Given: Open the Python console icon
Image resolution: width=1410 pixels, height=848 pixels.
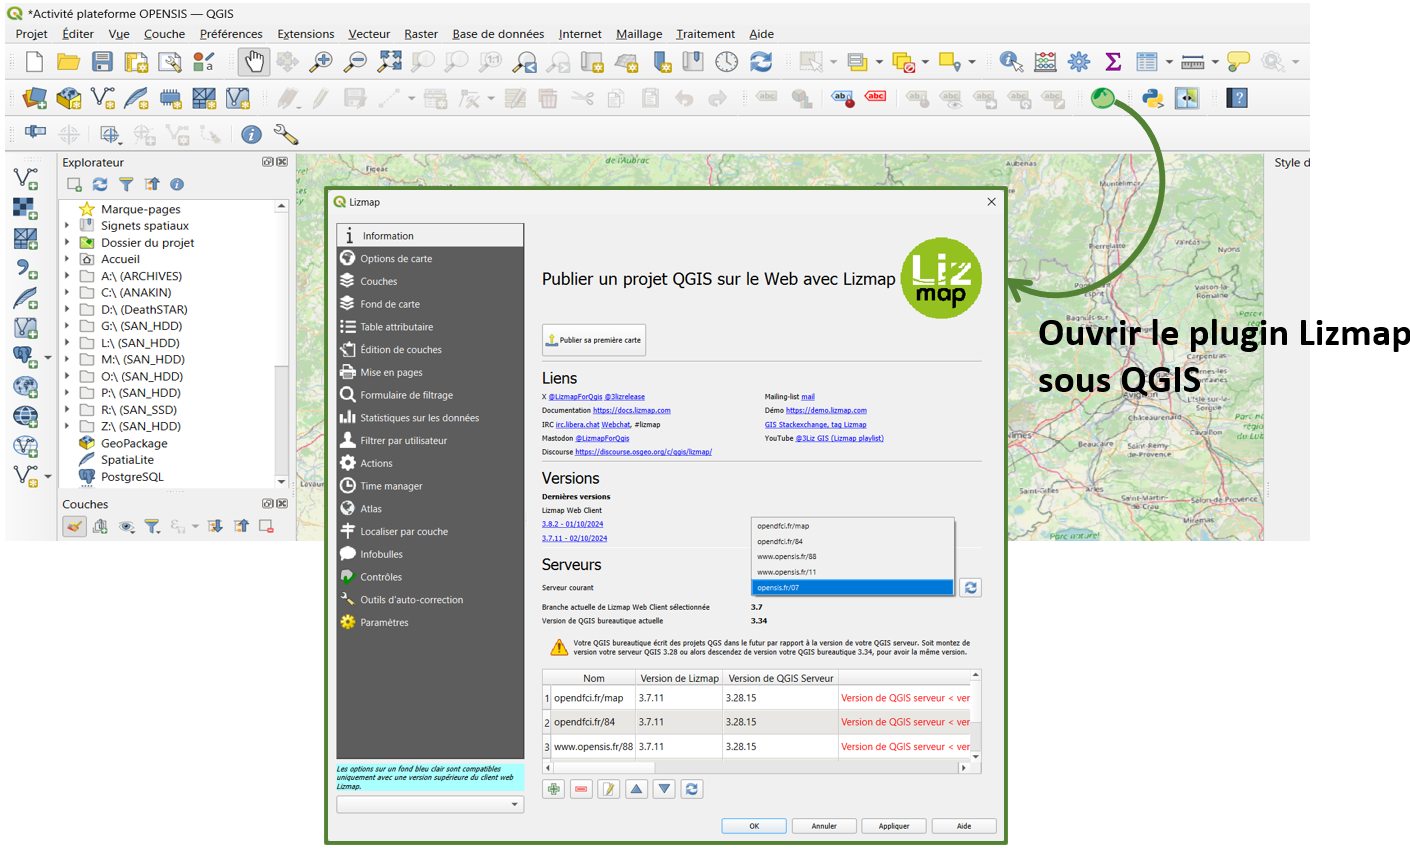Looking at the screenshot, I should point(1153,98).
